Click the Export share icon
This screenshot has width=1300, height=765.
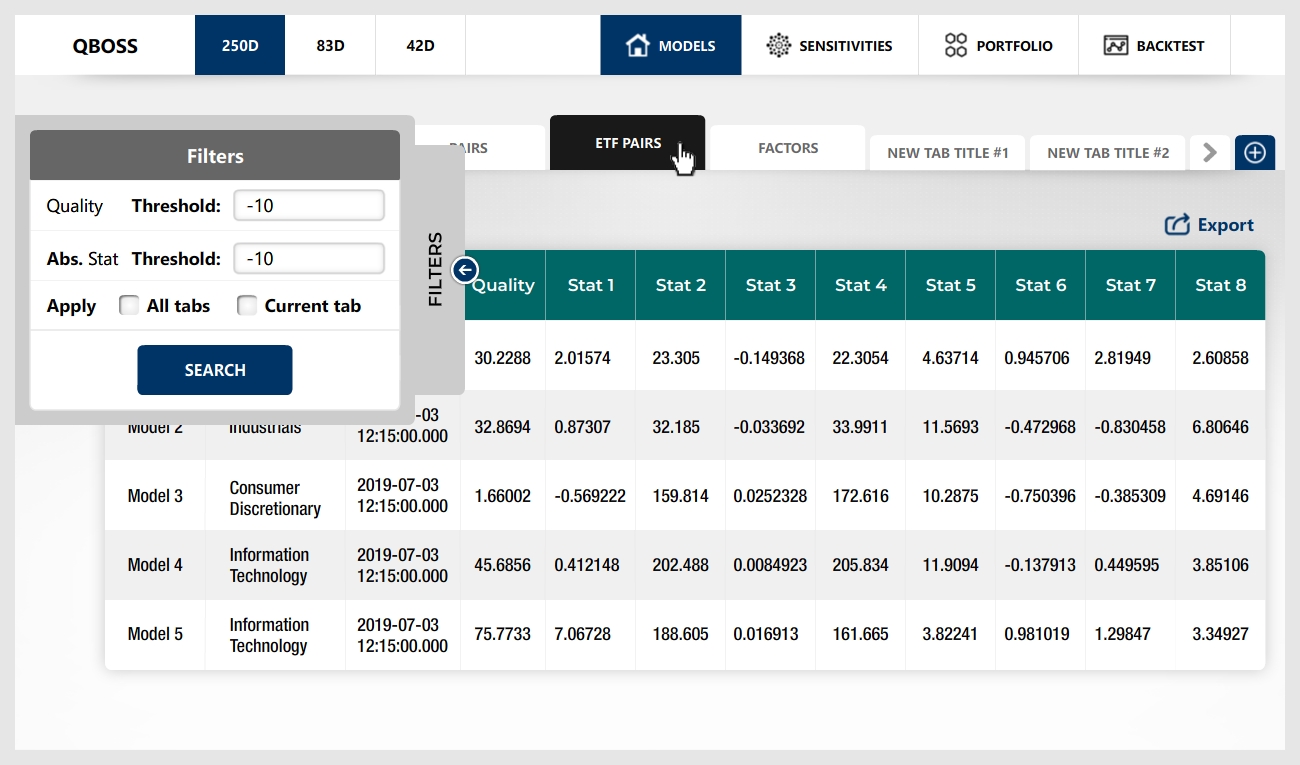(x=1177, y=225)
